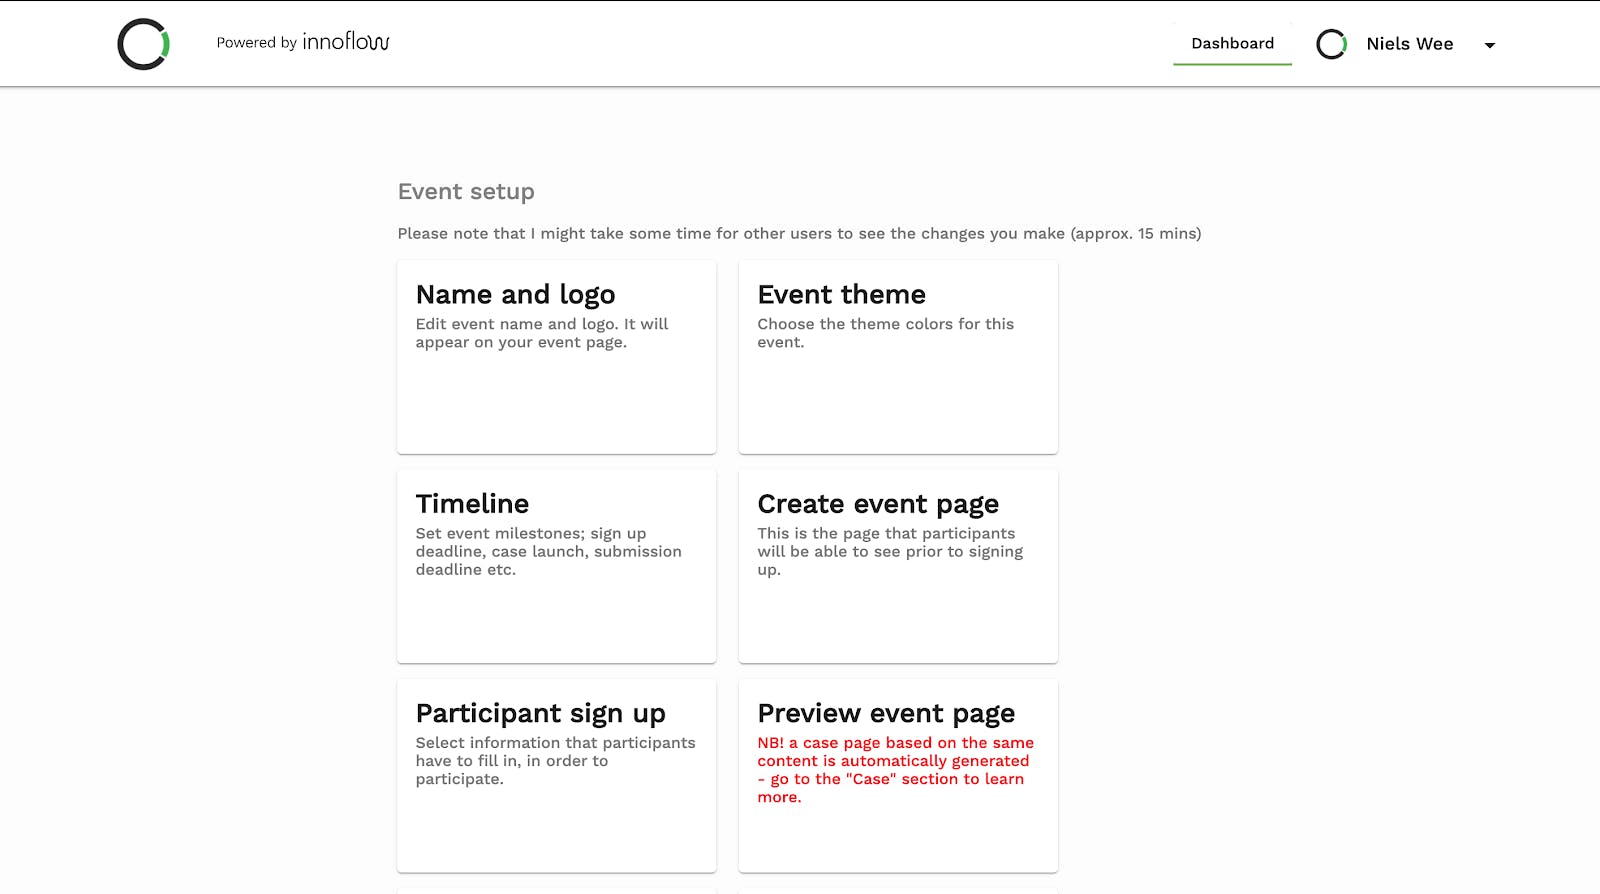
Task: Open the Preview event page card
Action: pyautogui.click(x=898, y=776)
